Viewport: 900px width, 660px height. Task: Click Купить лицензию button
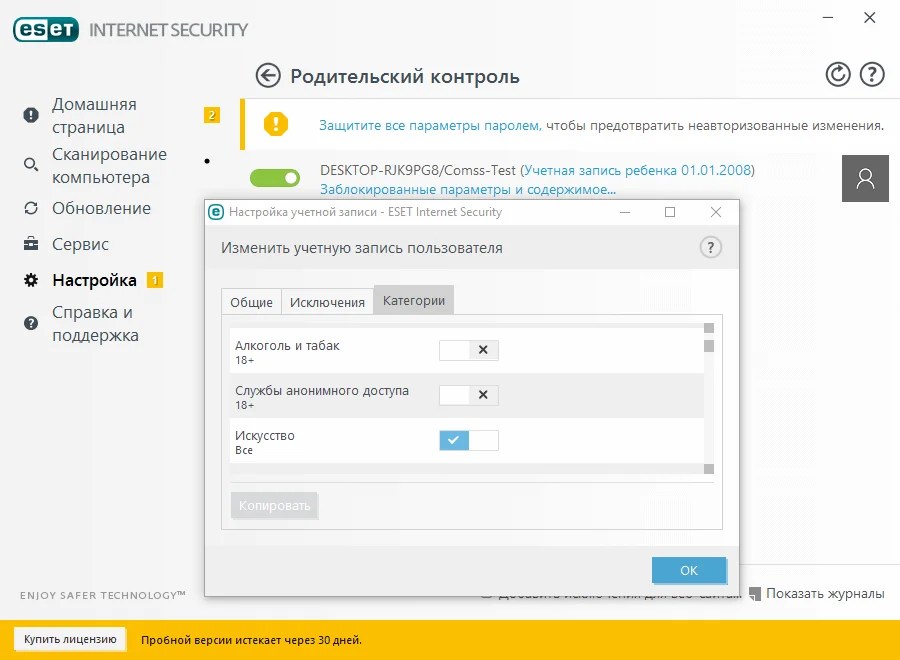(x=70, y=639)
